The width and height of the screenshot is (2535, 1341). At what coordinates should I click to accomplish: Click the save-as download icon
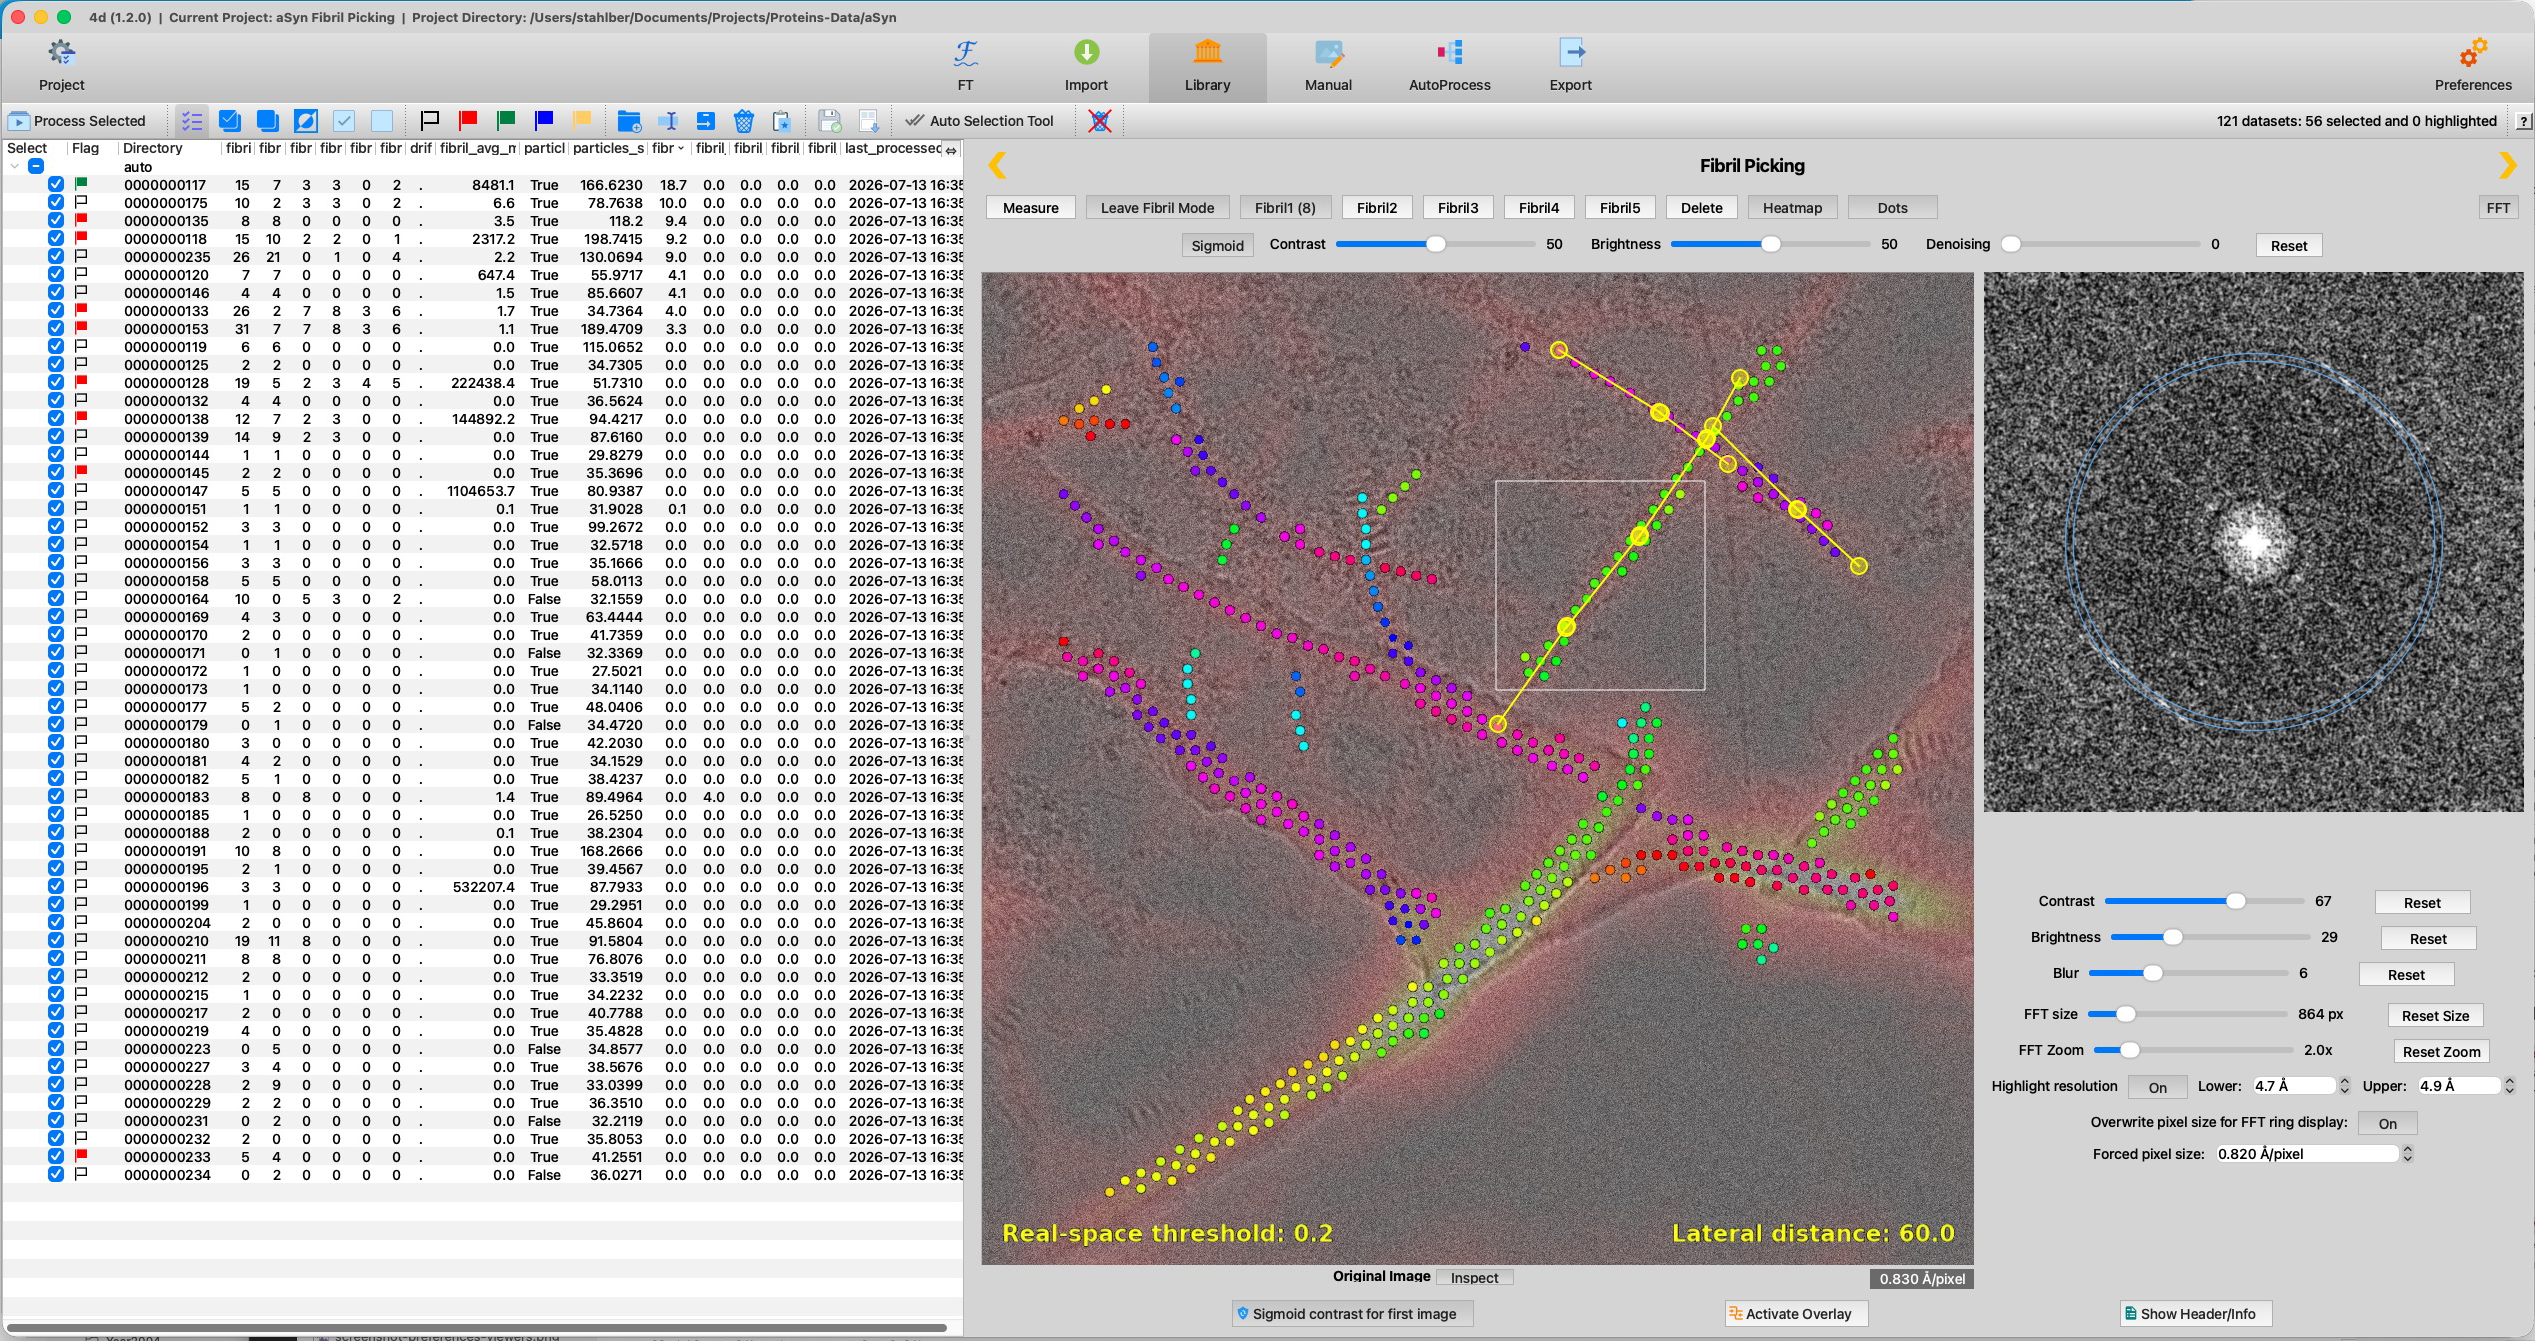(x=868, y=121)
